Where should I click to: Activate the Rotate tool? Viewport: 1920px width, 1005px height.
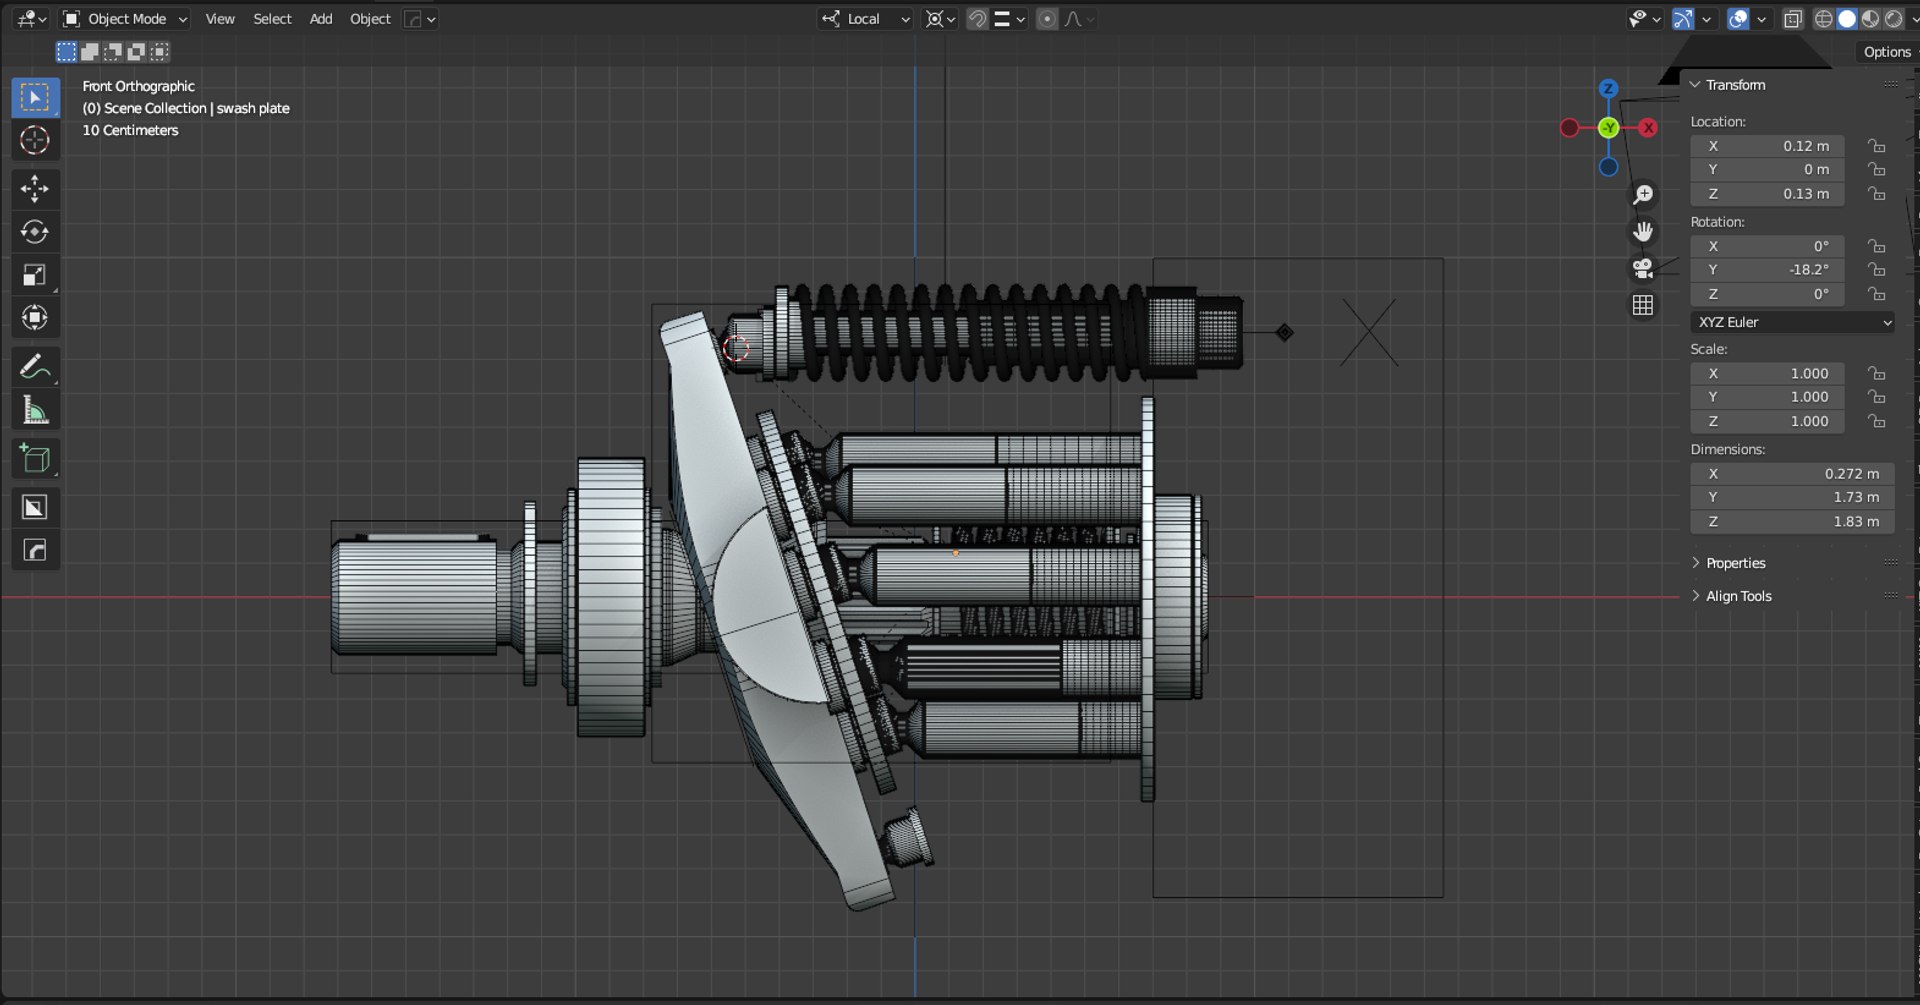click(35, 232)
